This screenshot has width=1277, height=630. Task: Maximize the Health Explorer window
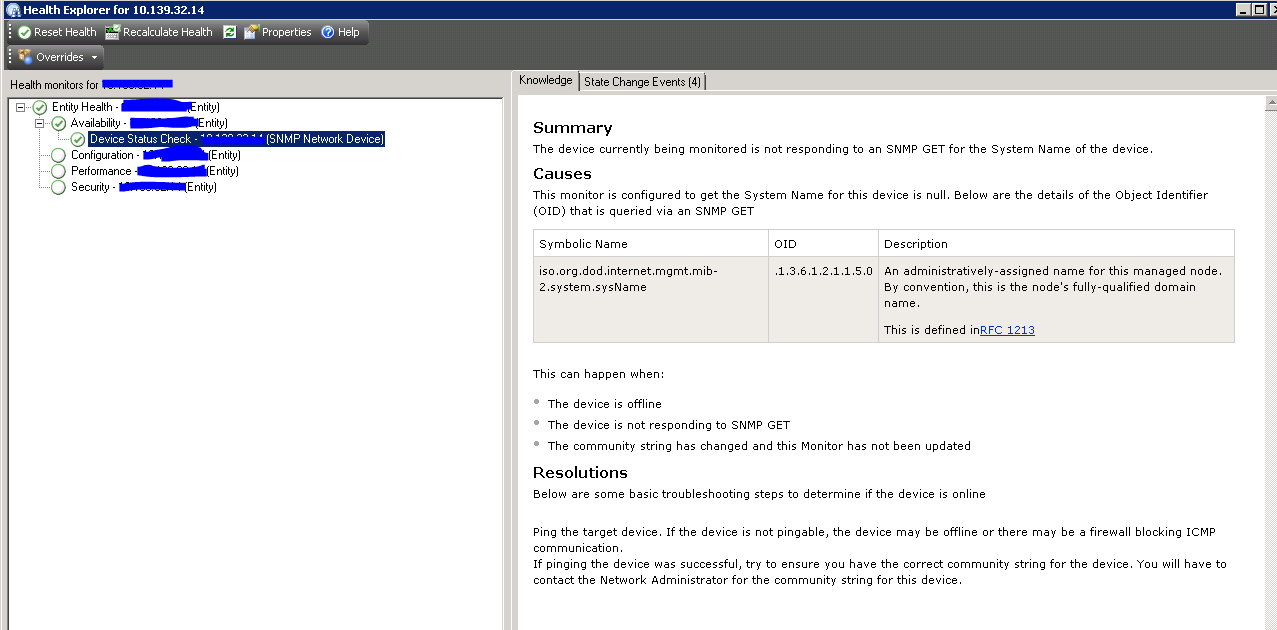(1259, 9)
